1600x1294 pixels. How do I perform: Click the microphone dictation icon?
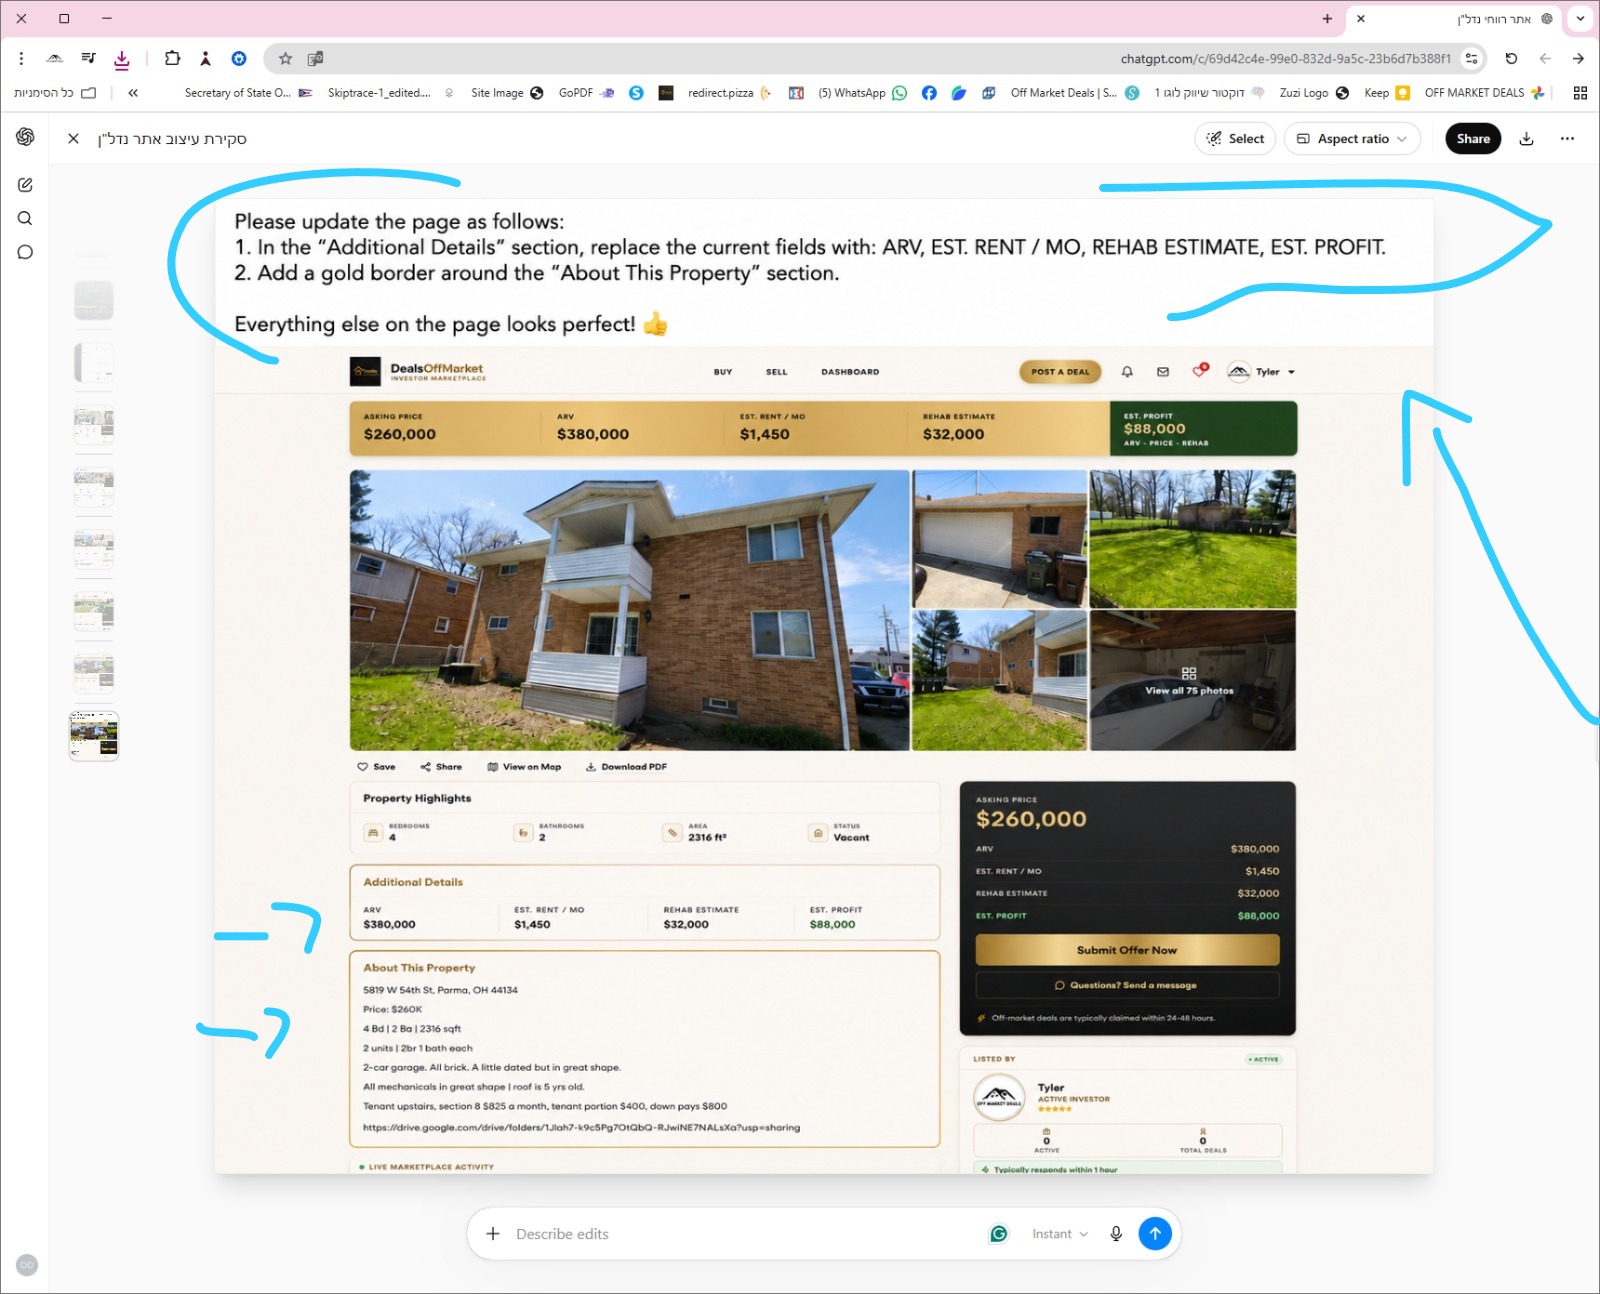1116,1234
